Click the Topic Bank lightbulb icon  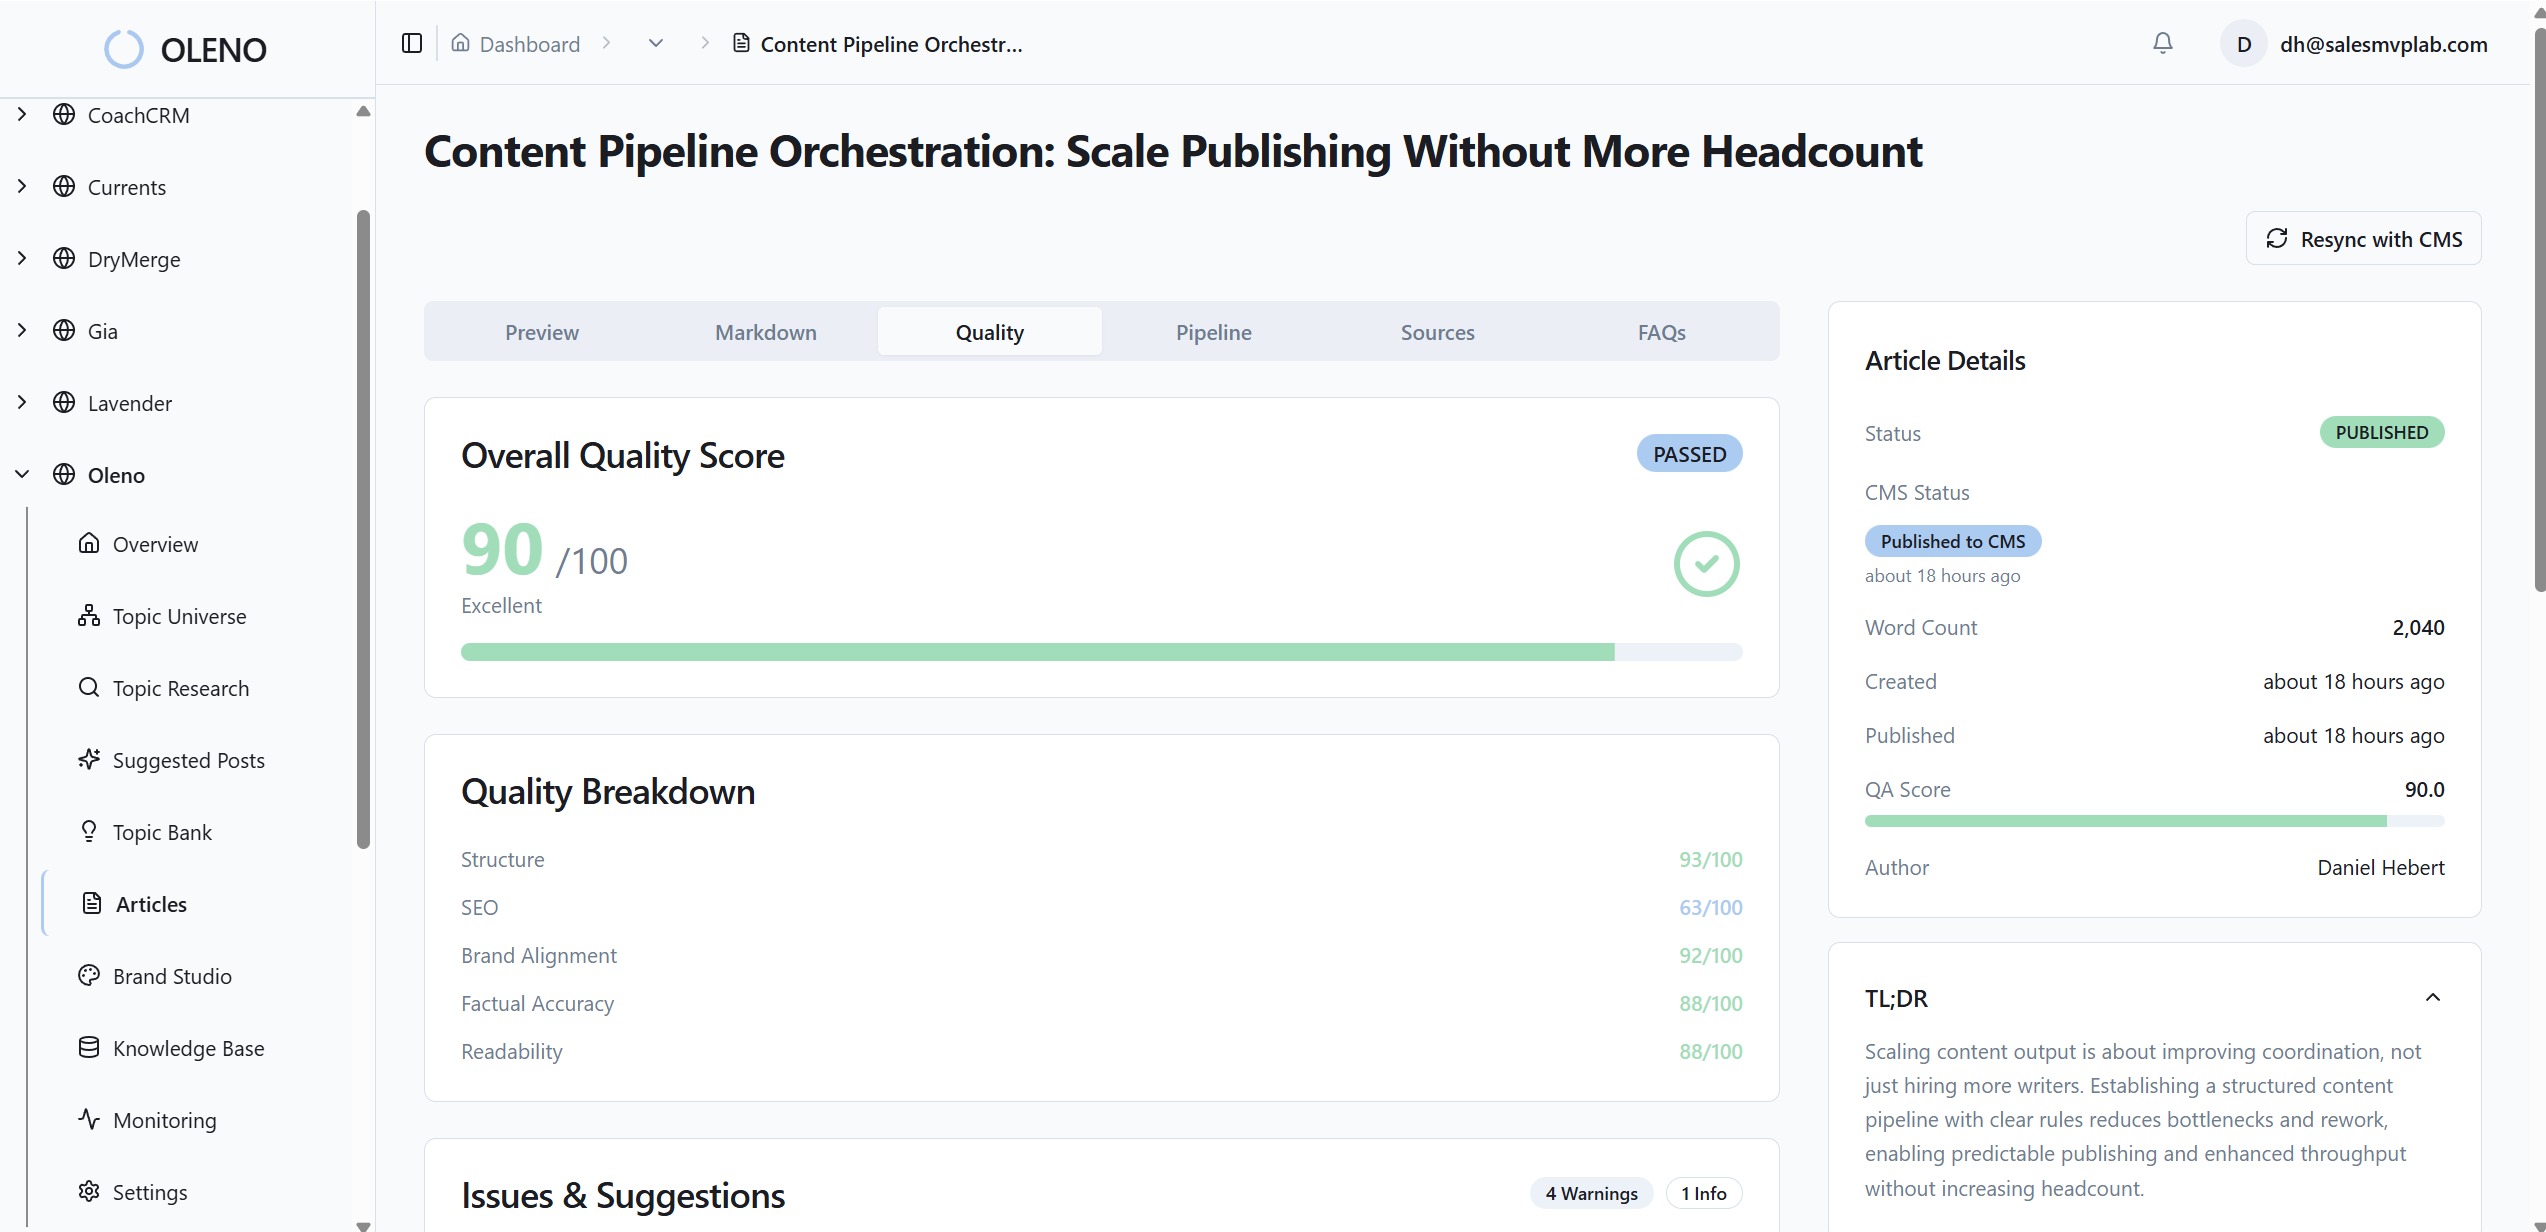88,831
